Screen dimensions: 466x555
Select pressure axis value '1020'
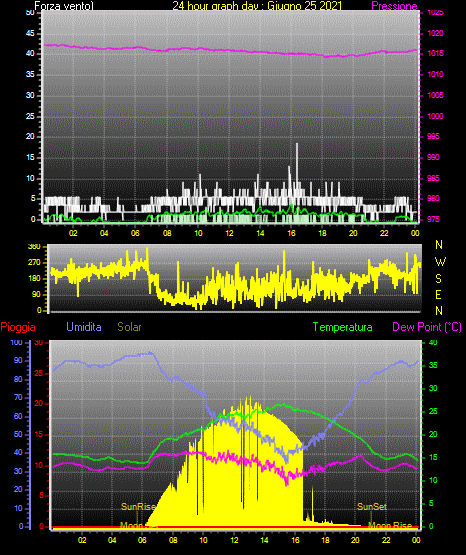[x=435, y=33]
